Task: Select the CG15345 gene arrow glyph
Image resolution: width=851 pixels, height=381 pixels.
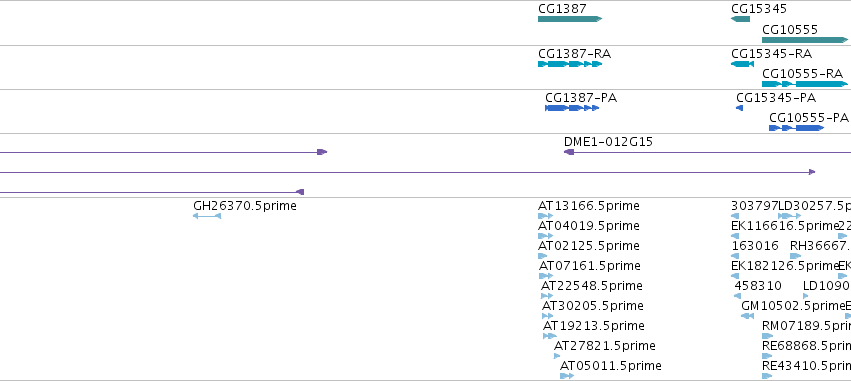Action: coord(740,19)
